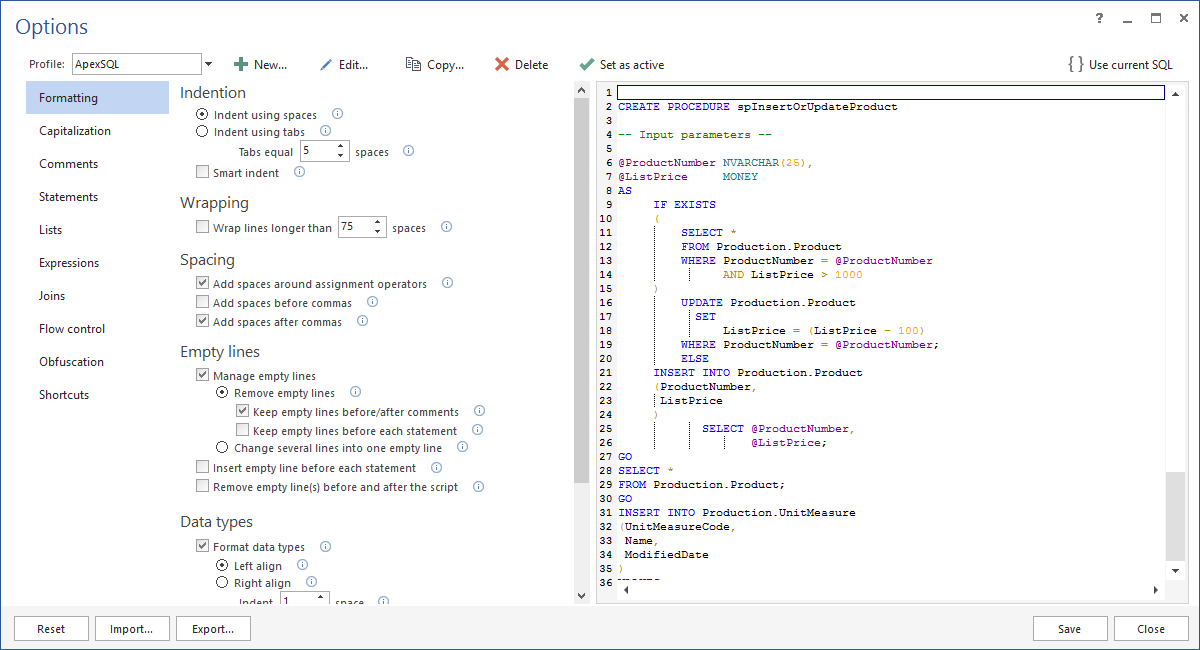Show info for Remove empty lines before/after script

[x=478, y=486]
